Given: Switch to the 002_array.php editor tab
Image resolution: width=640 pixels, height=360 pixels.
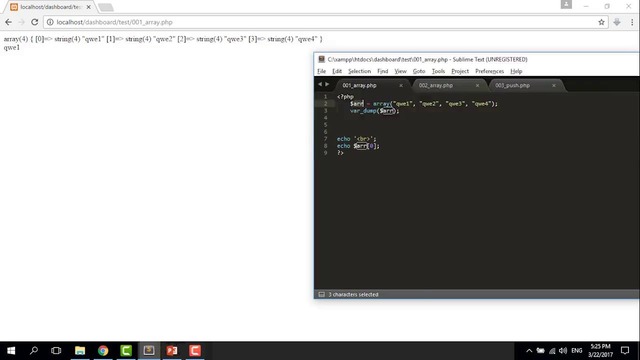Looking at the screenshot, I should pyautogui.click(x=436, y=85).
